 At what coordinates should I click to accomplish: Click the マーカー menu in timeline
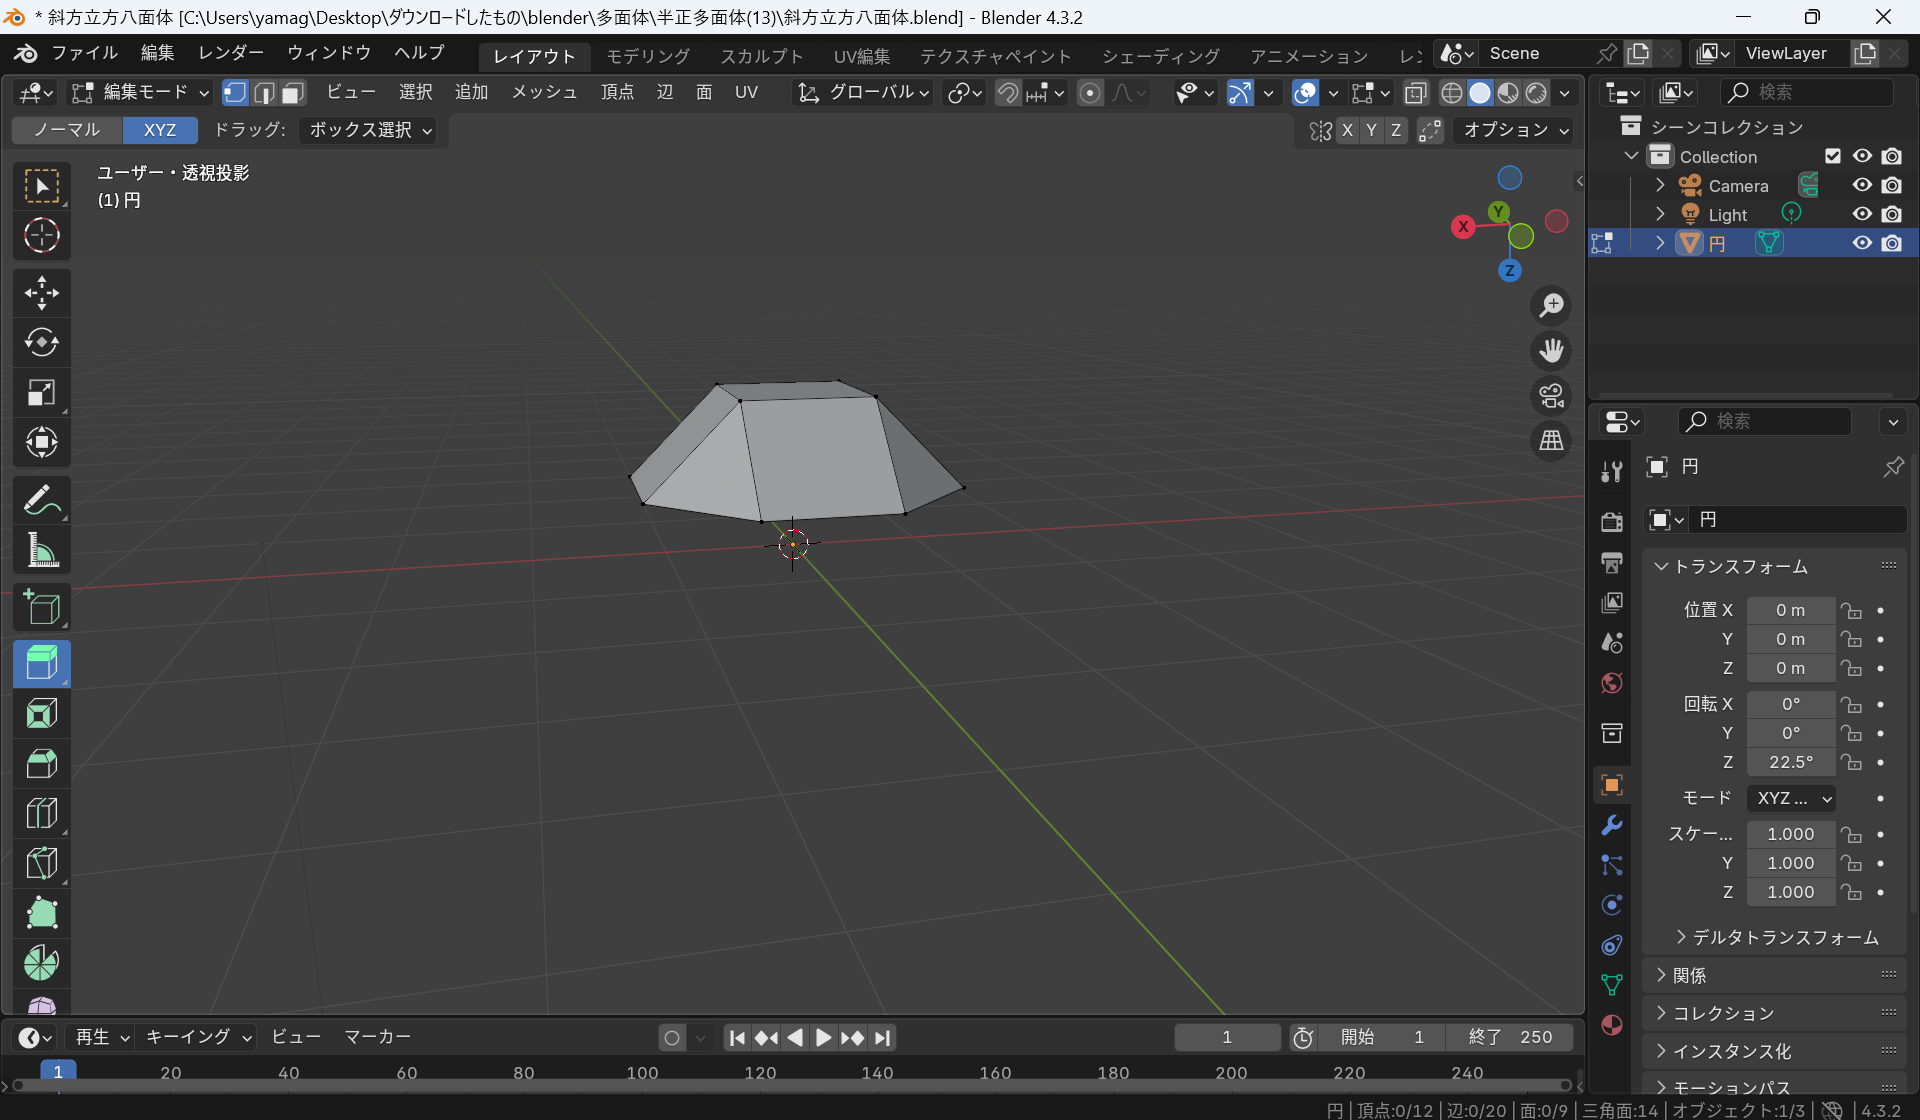point(377,1037)
